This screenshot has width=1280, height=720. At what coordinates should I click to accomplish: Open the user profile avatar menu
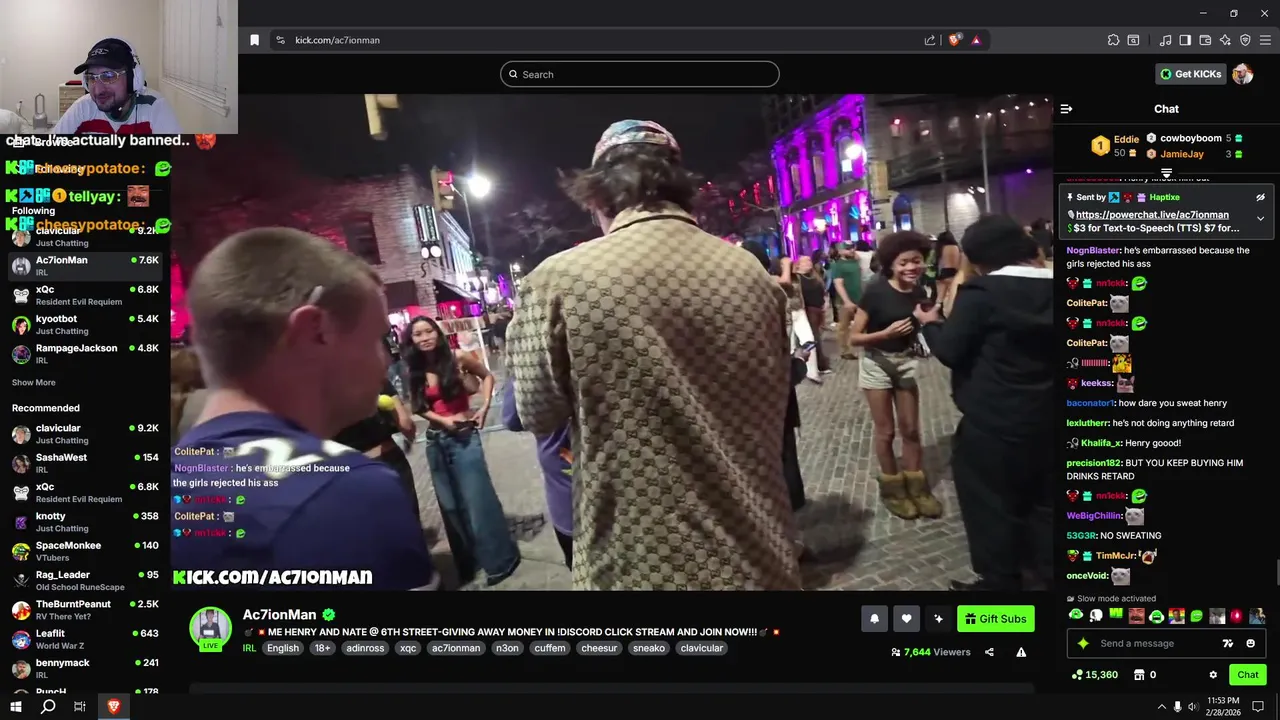point(1243,74)
